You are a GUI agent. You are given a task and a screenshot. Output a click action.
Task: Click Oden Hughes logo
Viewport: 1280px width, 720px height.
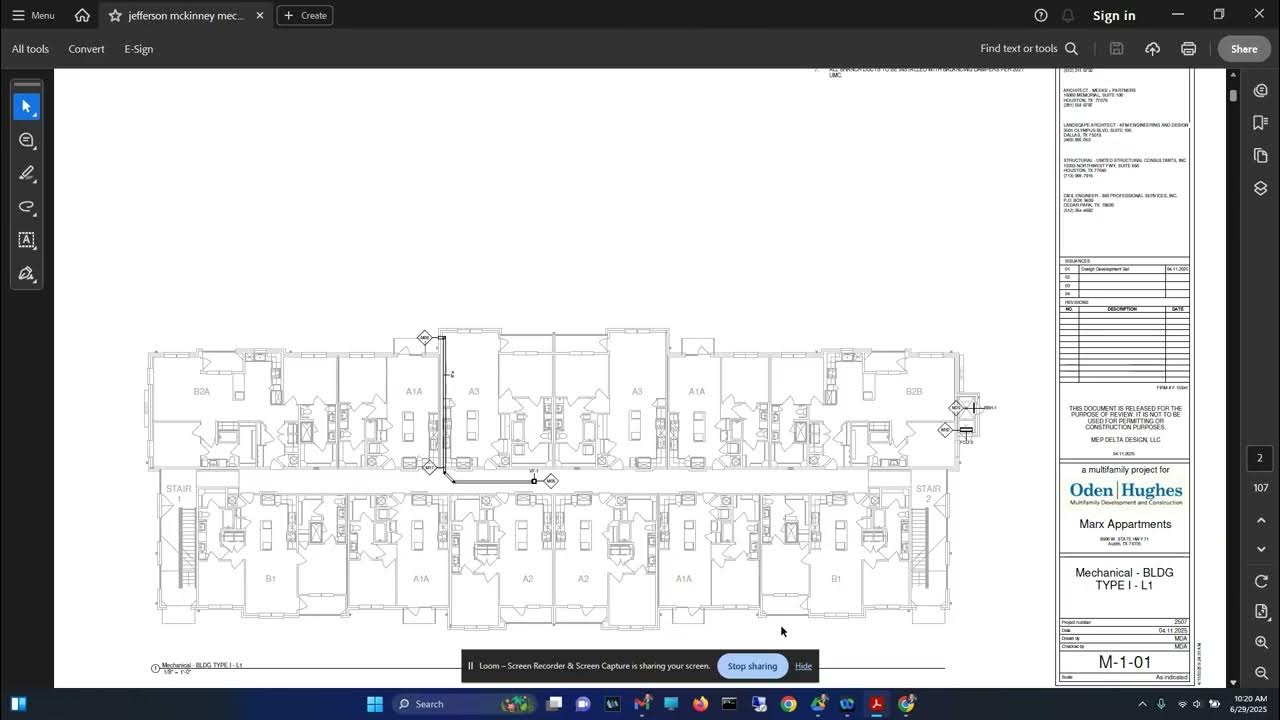pos(1125,492)
